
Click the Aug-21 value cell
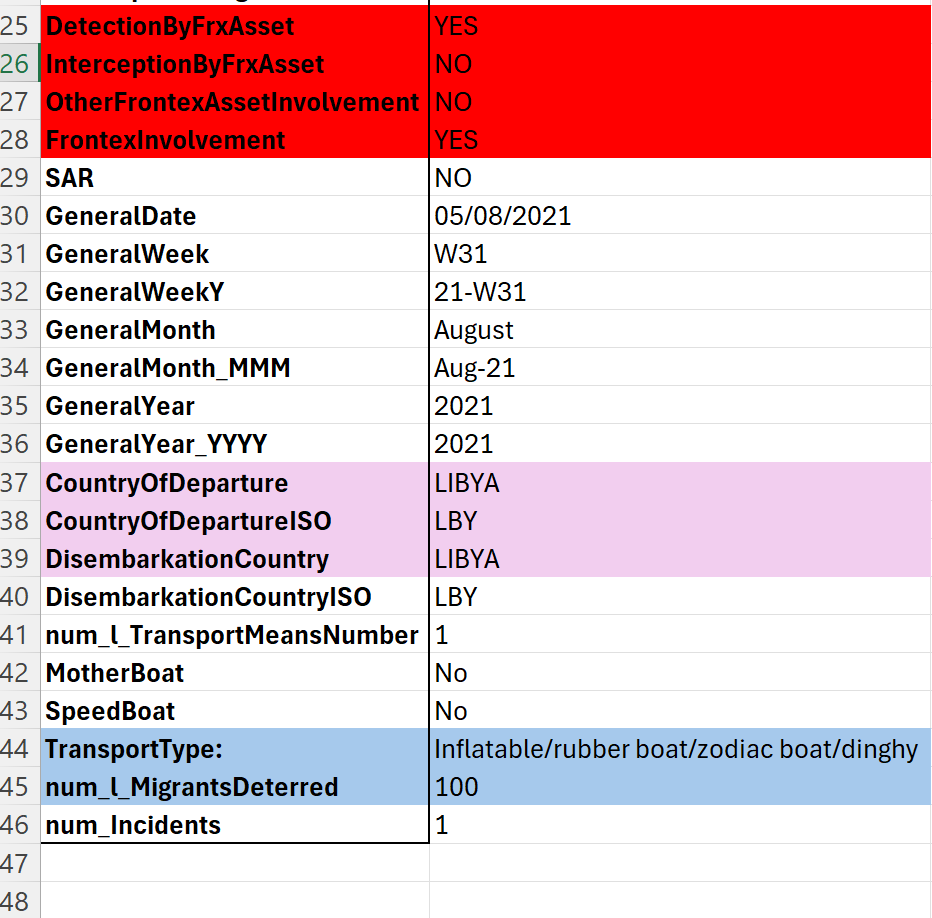tap(475, 368)
